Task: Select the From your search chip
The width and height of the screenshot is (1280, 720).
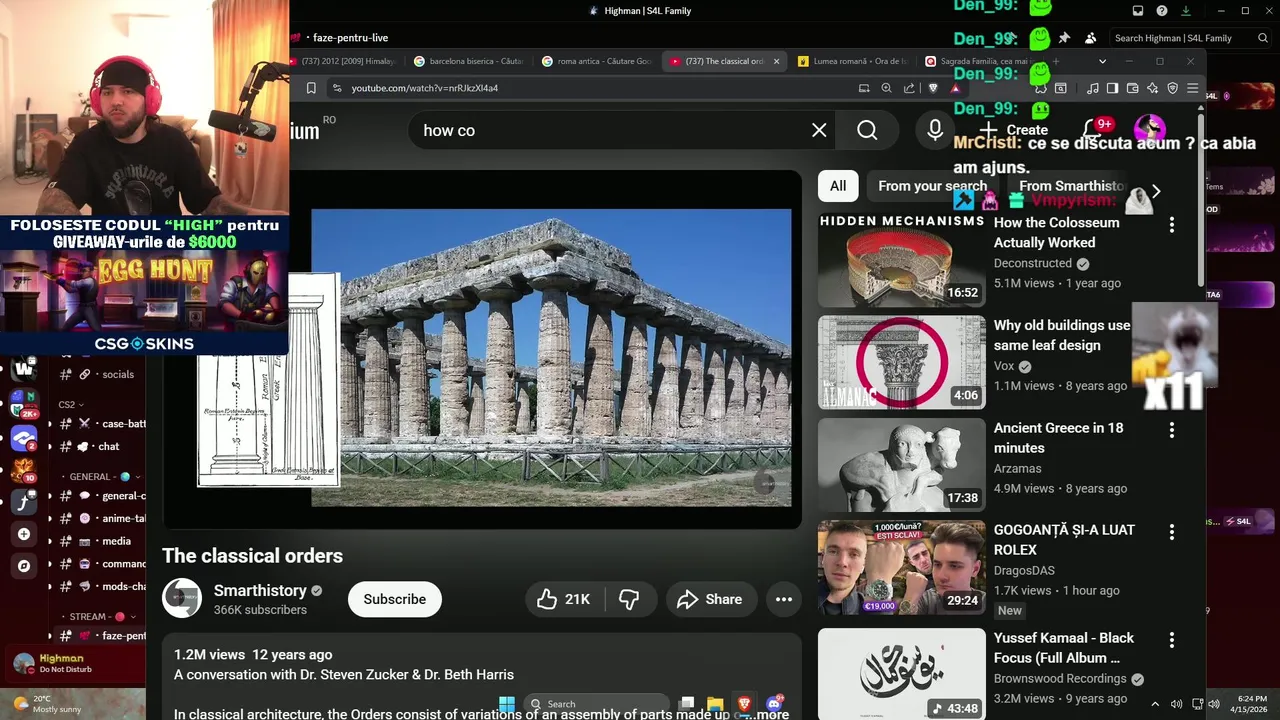Action: click(x=932, y=186)
